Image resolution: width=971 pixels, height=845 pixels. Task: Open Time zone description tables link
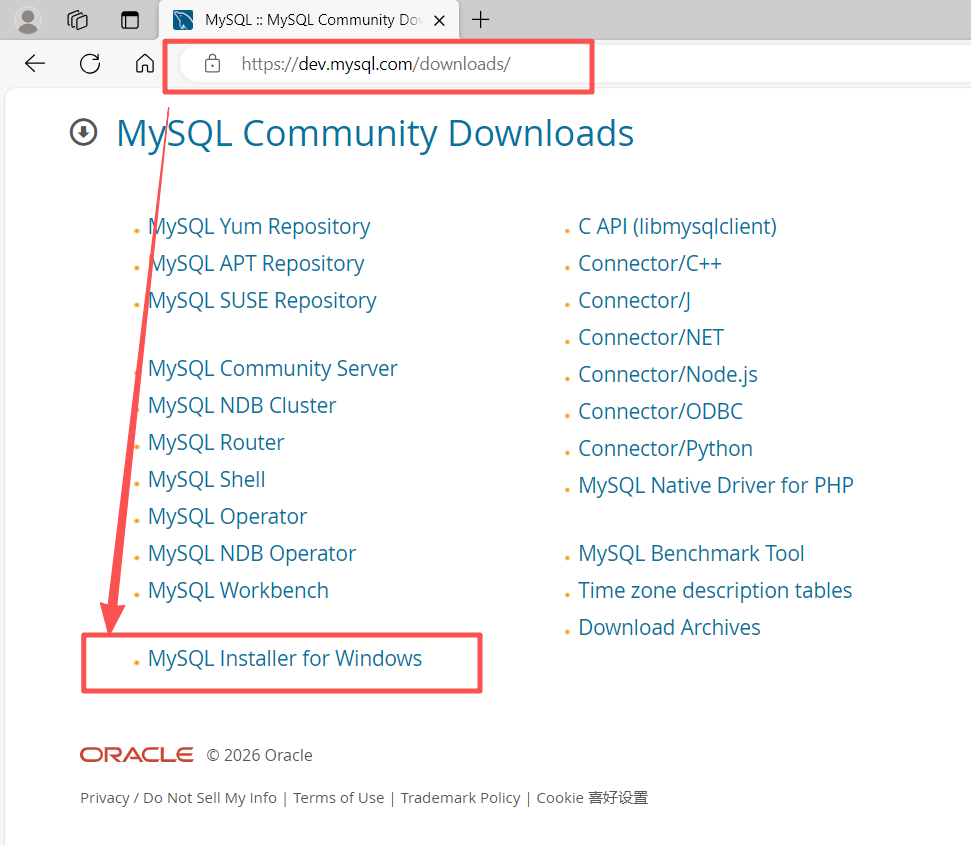coord(715,591)
